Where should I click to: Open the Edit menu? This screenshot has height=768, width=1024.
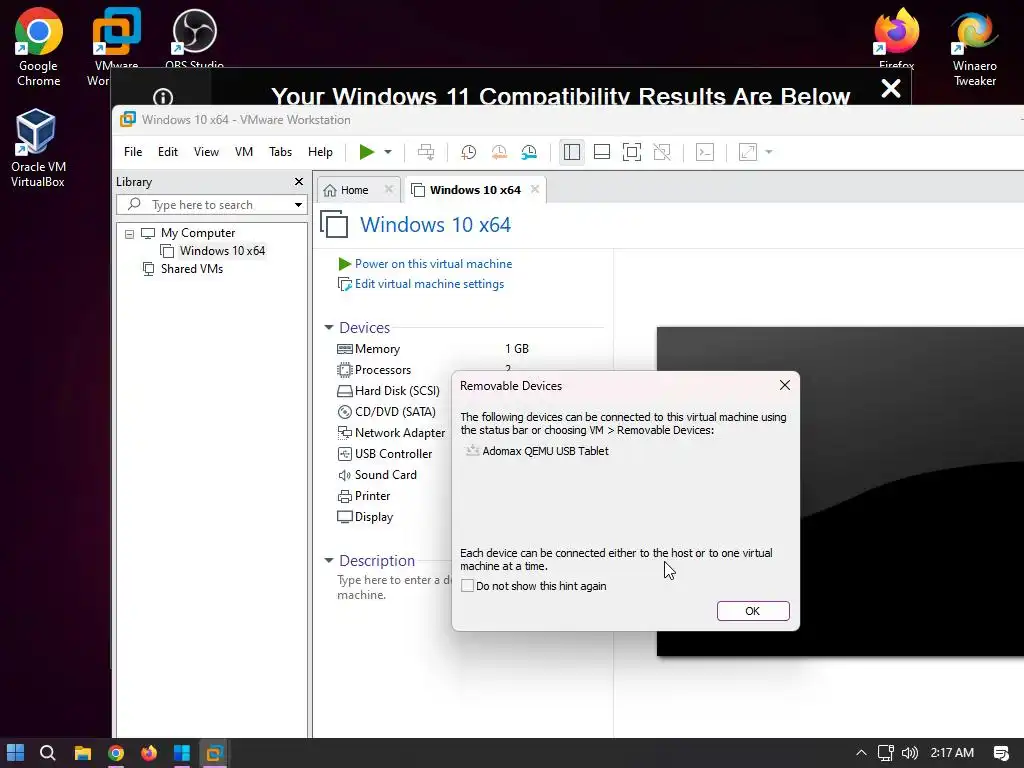pyautogui.click(x=168, y=152)
